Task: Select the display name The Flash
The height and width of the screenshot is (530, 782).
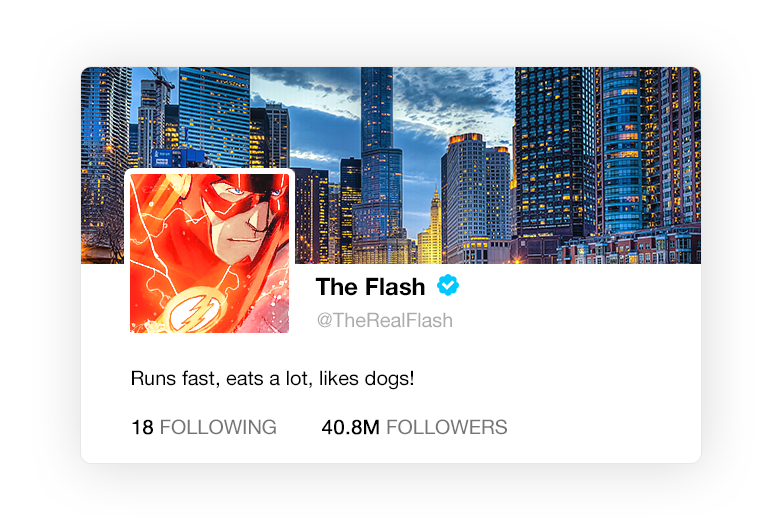Action: [x=370, y=287]
